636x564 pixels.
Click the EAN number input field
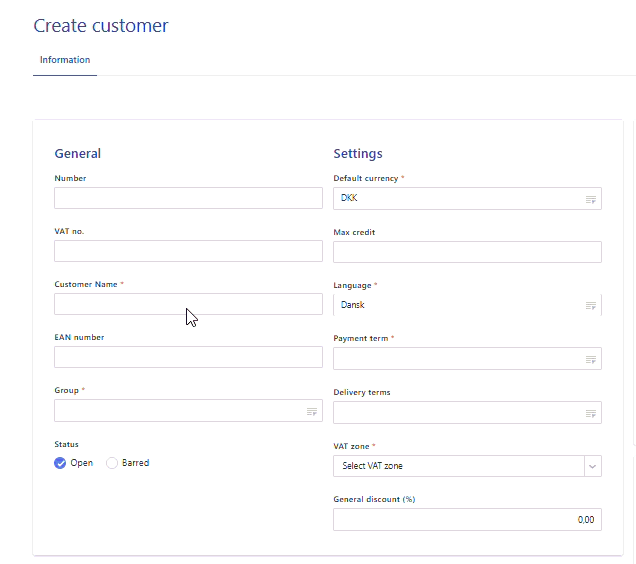[x=188, y=357]
